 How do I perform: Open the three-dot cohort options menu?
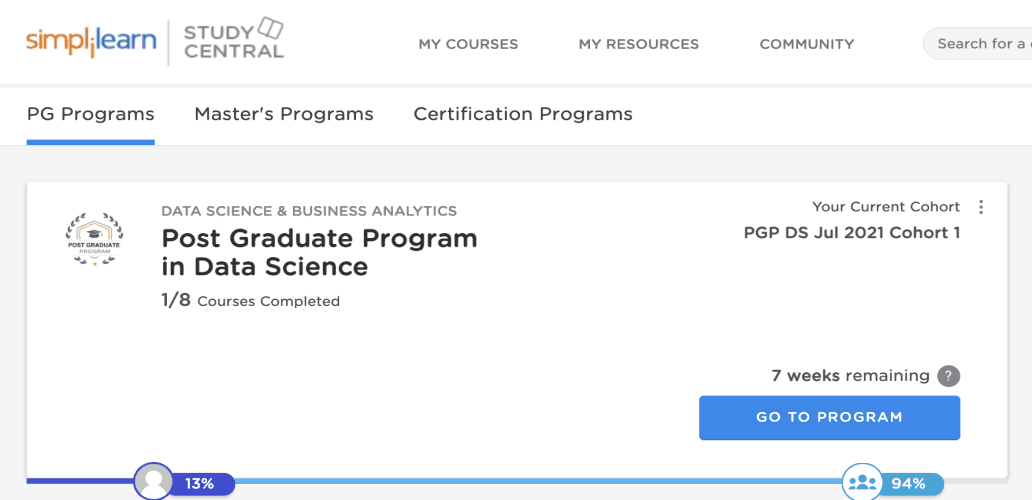click(981, 207)
